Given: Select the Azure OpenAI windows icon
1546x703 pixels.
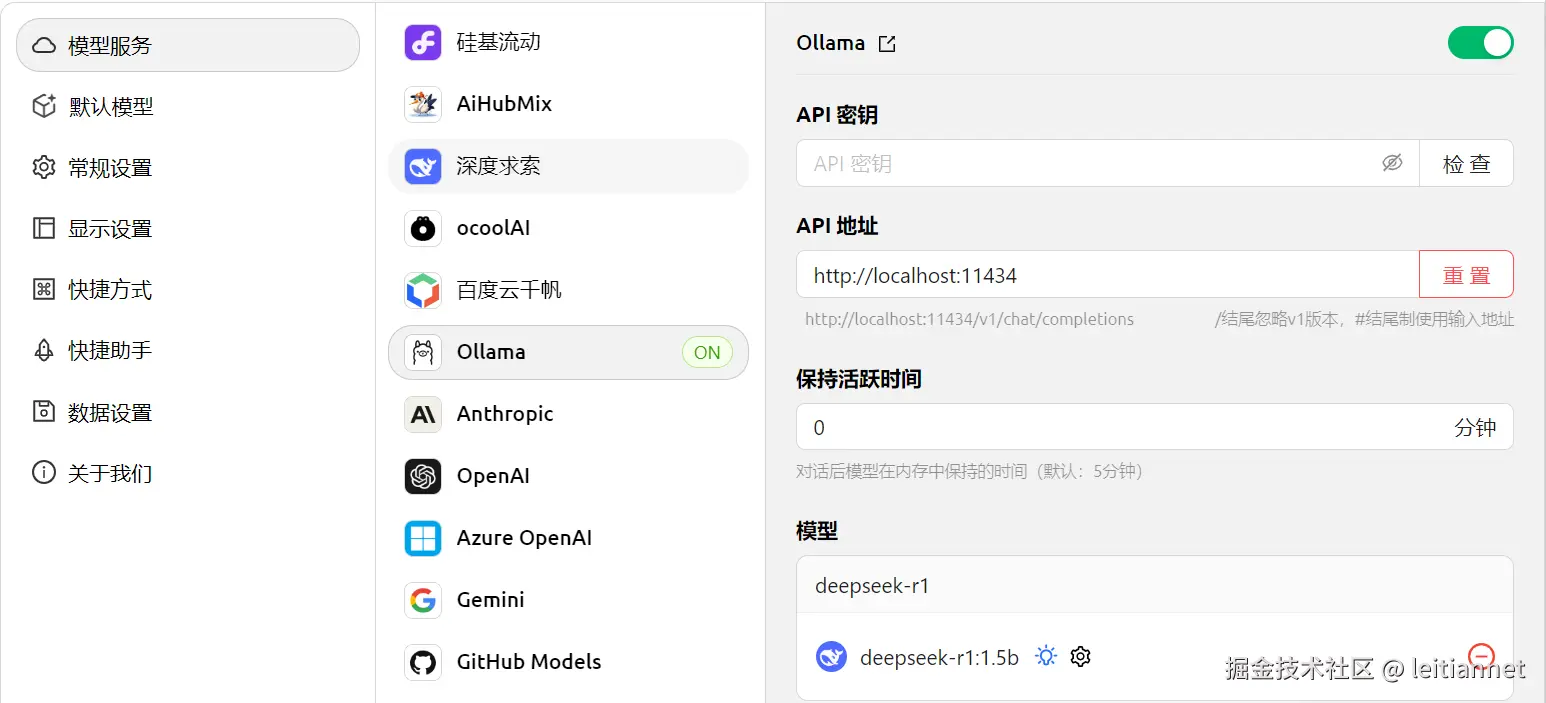Looking at the screenshot, I should (x=423, y=538).
